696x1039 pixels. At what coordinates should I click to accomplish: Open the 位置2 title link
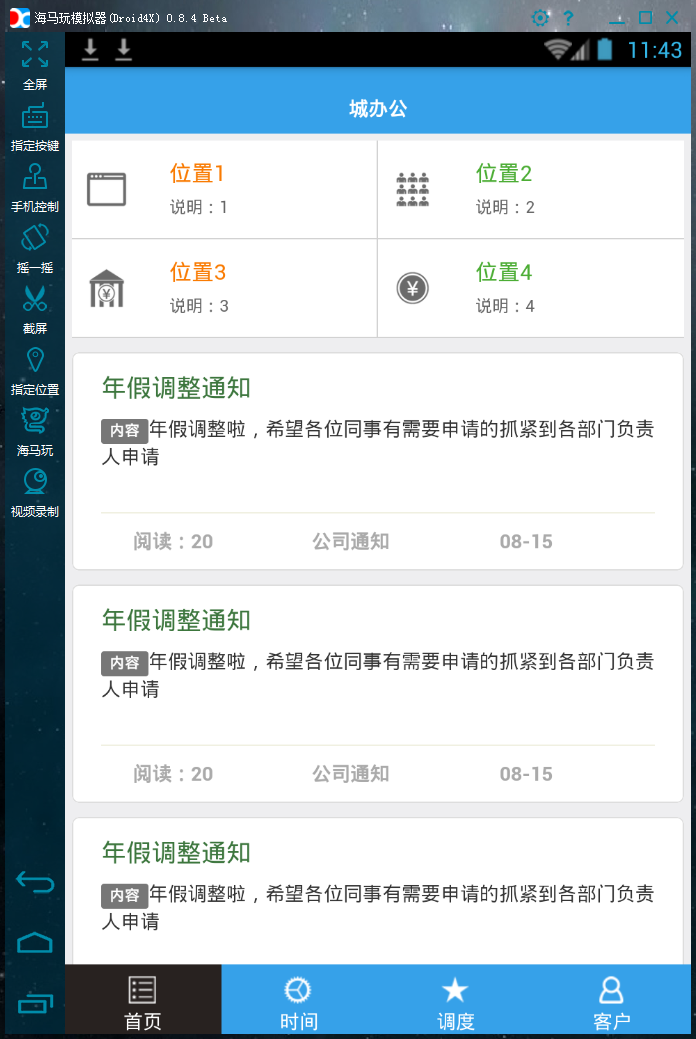[504, 174]
